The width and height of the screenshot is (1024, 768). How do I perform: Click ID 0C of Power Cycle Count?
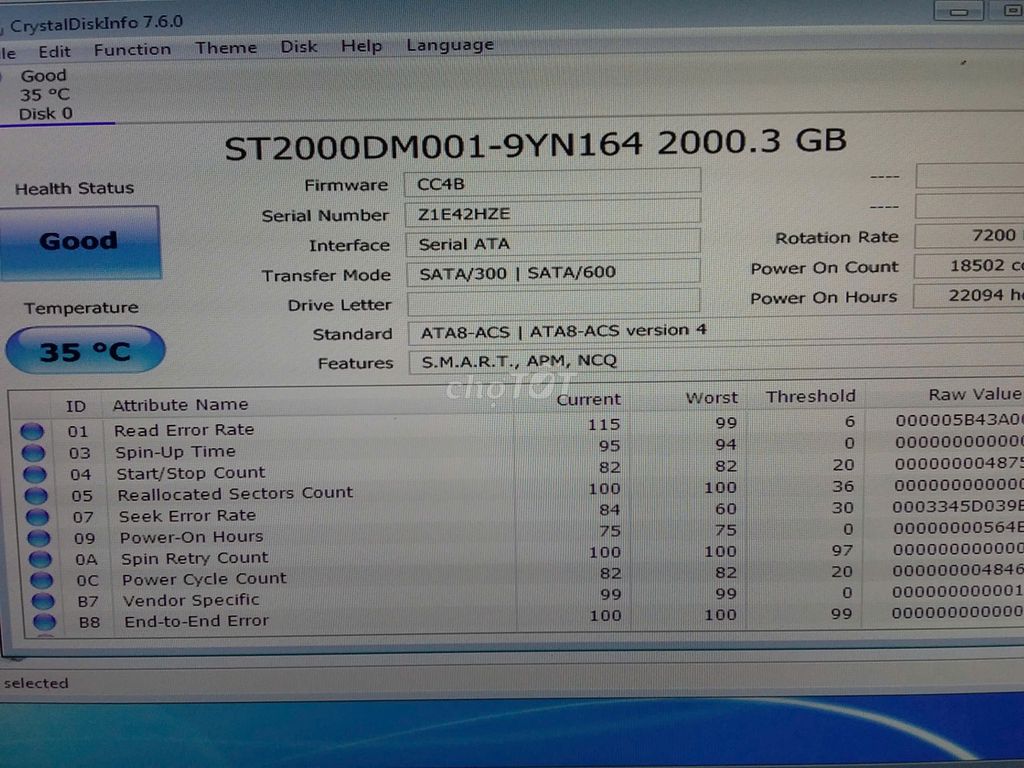click(87, 581)
